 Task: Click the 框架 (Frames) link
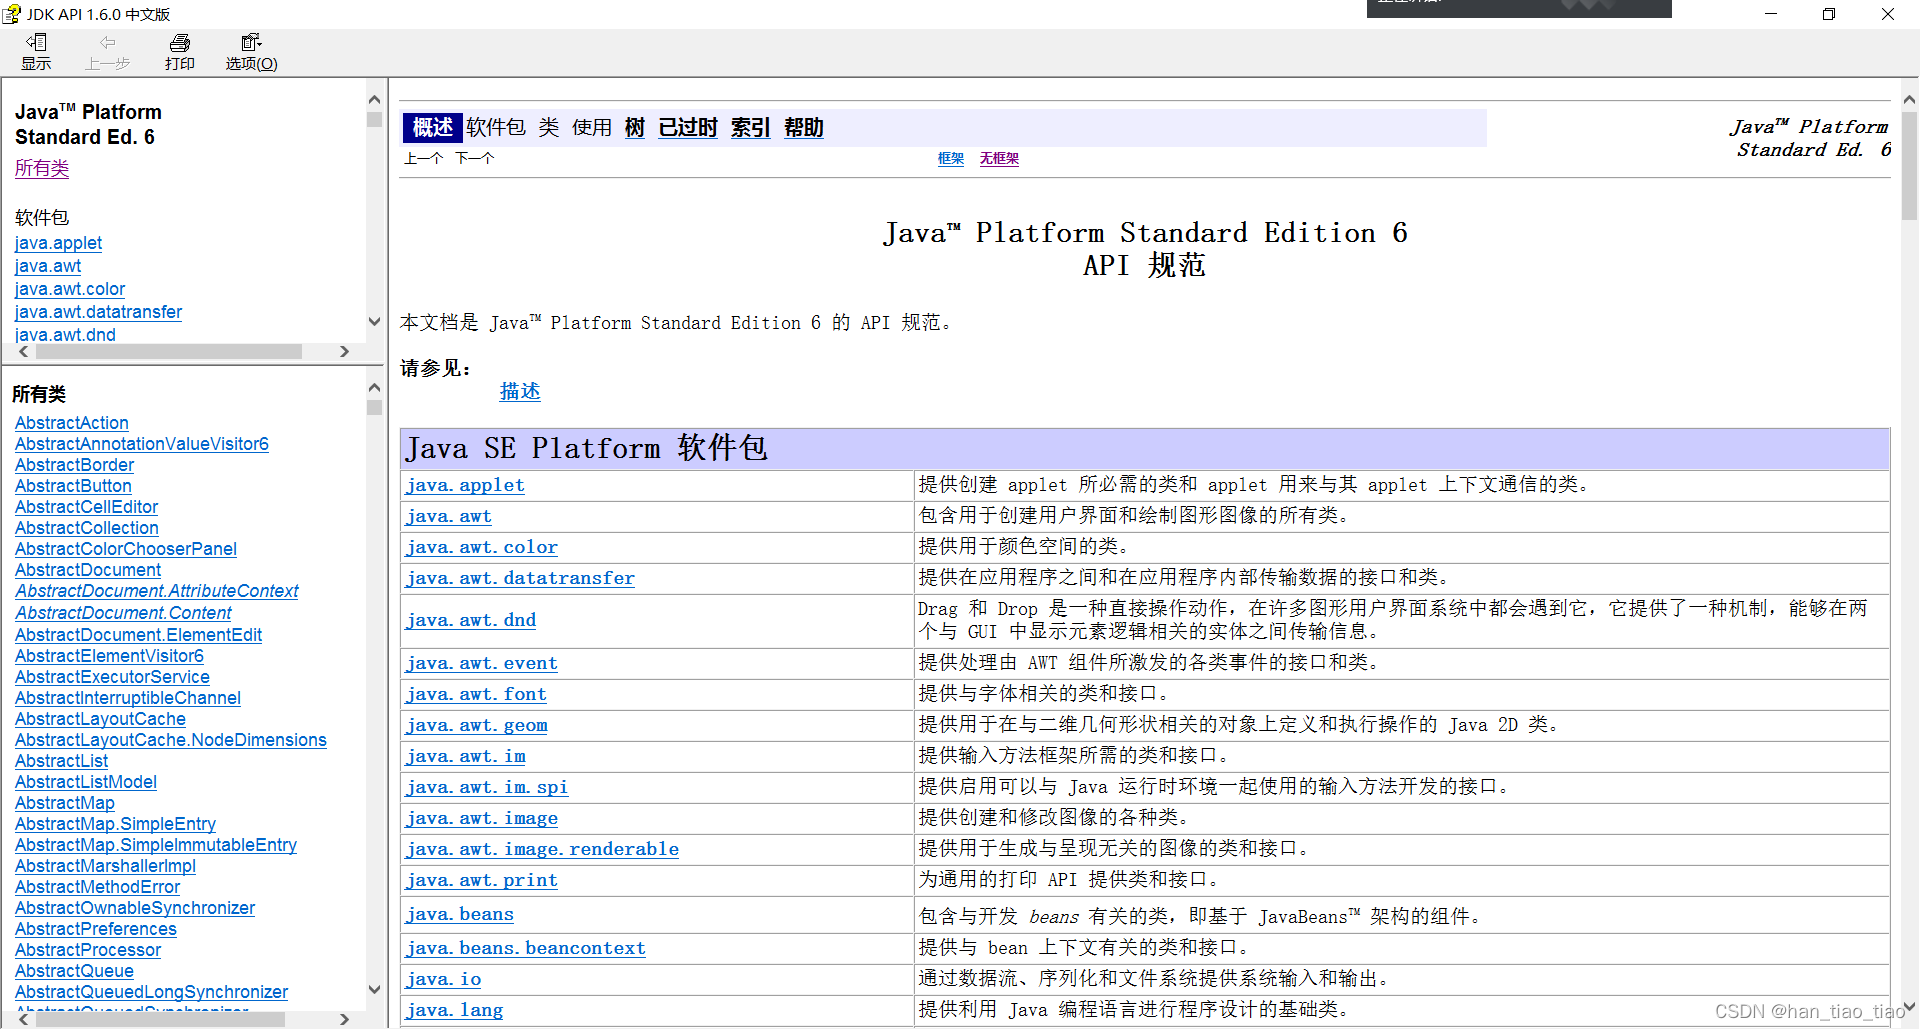tap(951, 159)
